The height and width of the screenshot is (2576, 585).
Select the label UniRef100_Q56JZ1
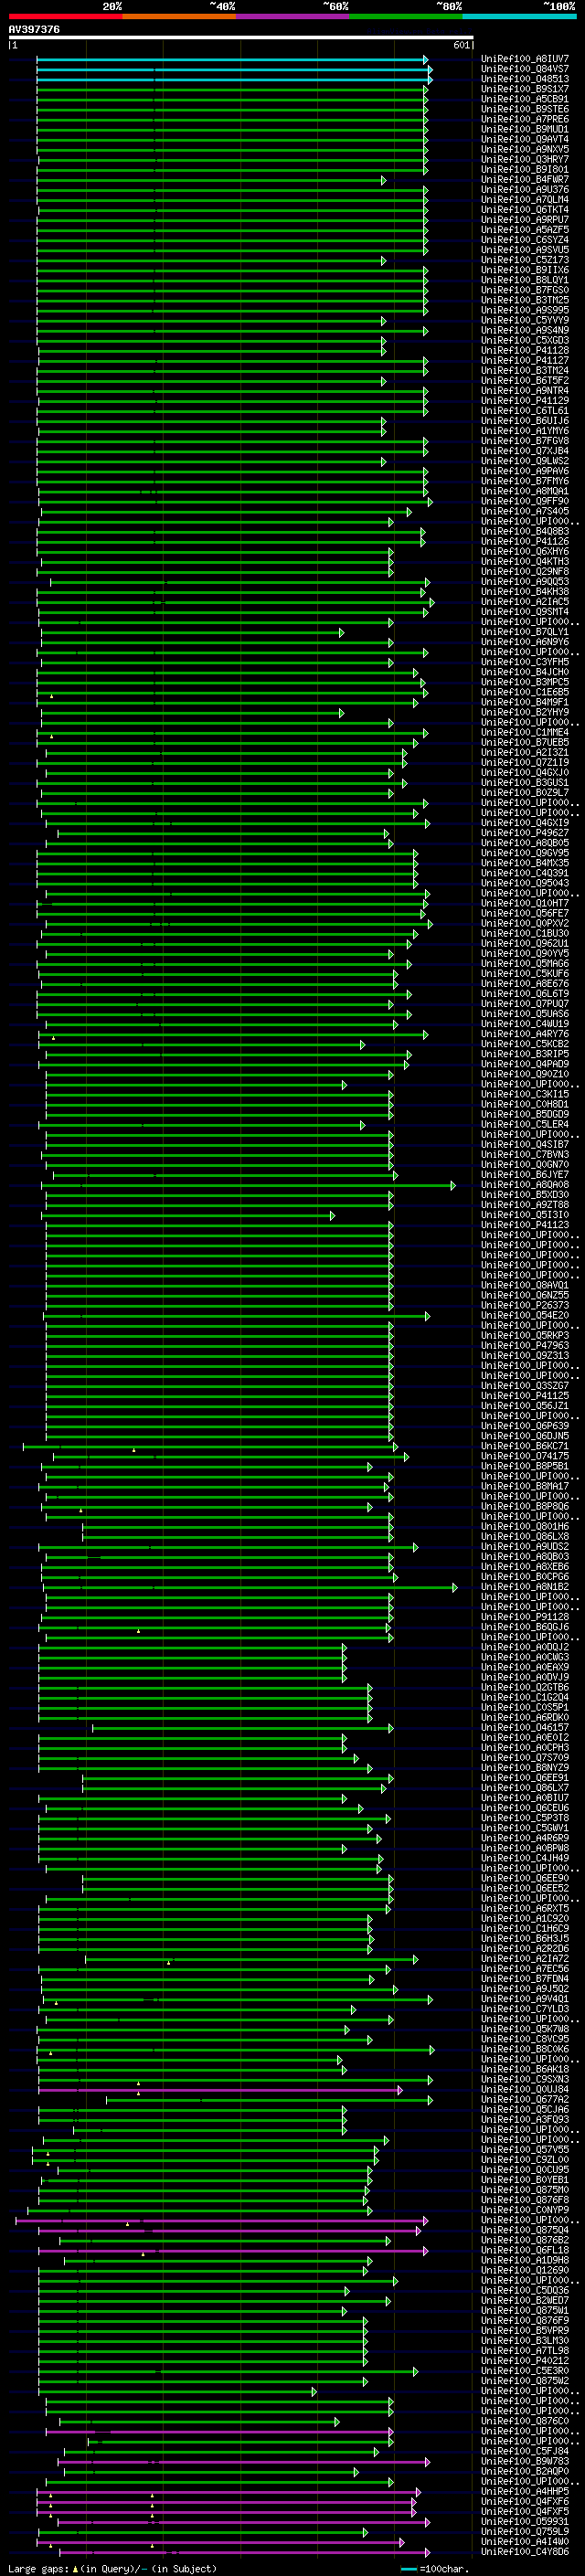tap(525, 1405)
